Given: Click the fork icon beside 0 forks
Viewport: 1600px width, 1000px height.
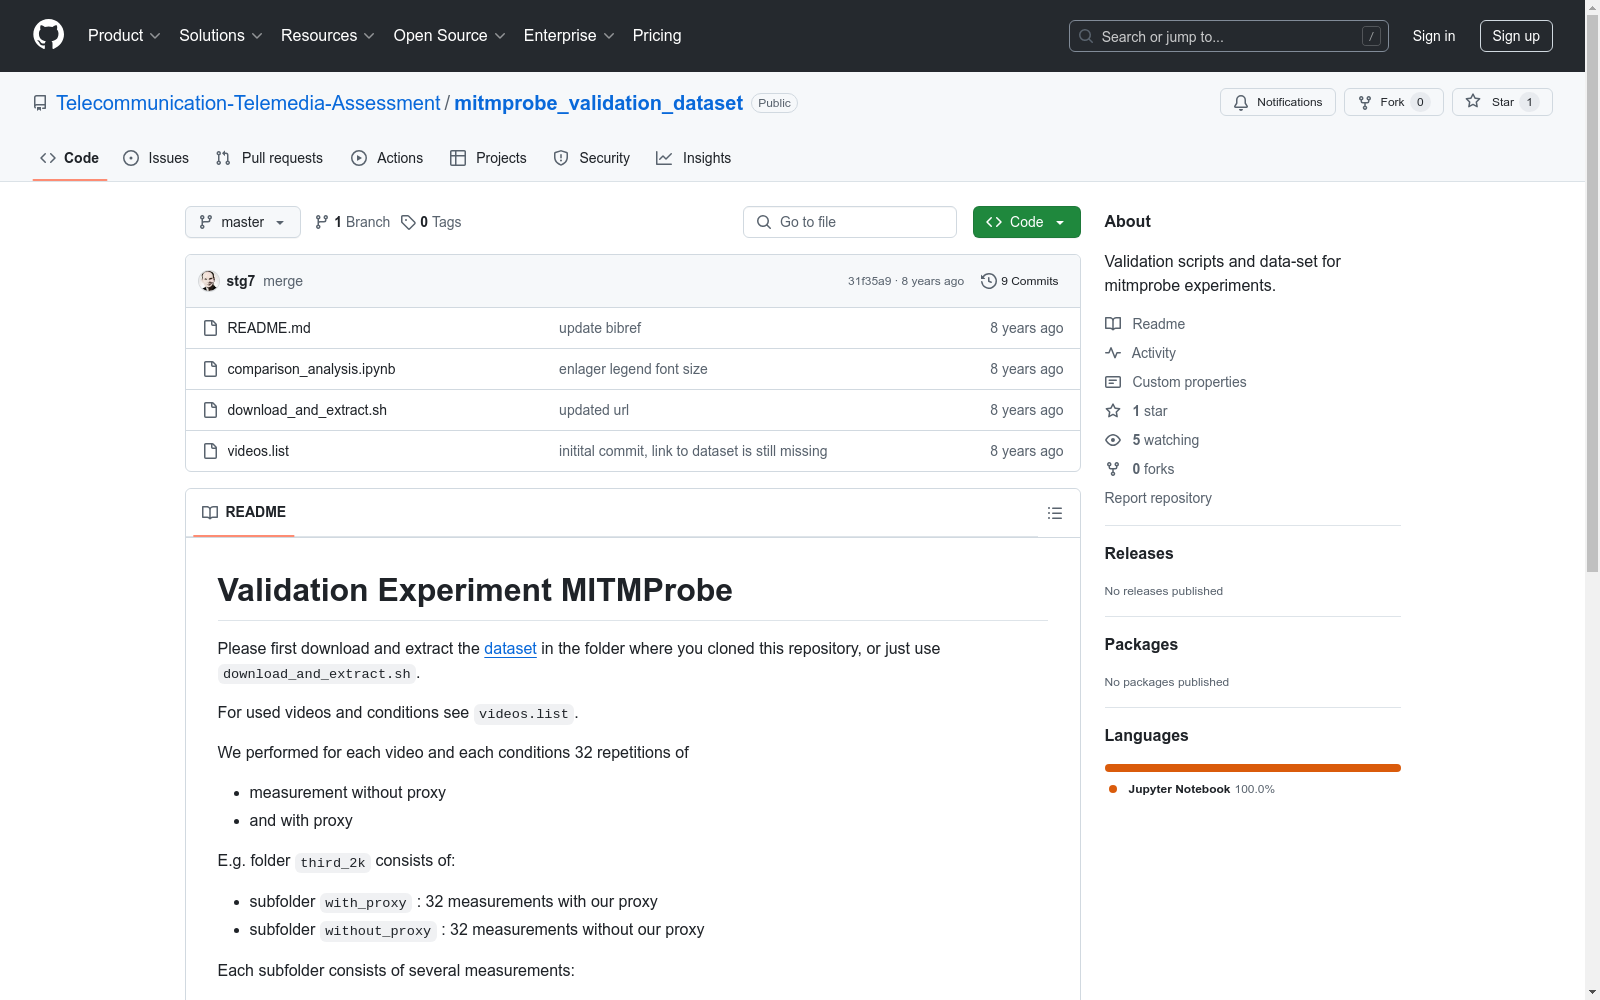Looking at the screenshot, I should pos(1113,469).
